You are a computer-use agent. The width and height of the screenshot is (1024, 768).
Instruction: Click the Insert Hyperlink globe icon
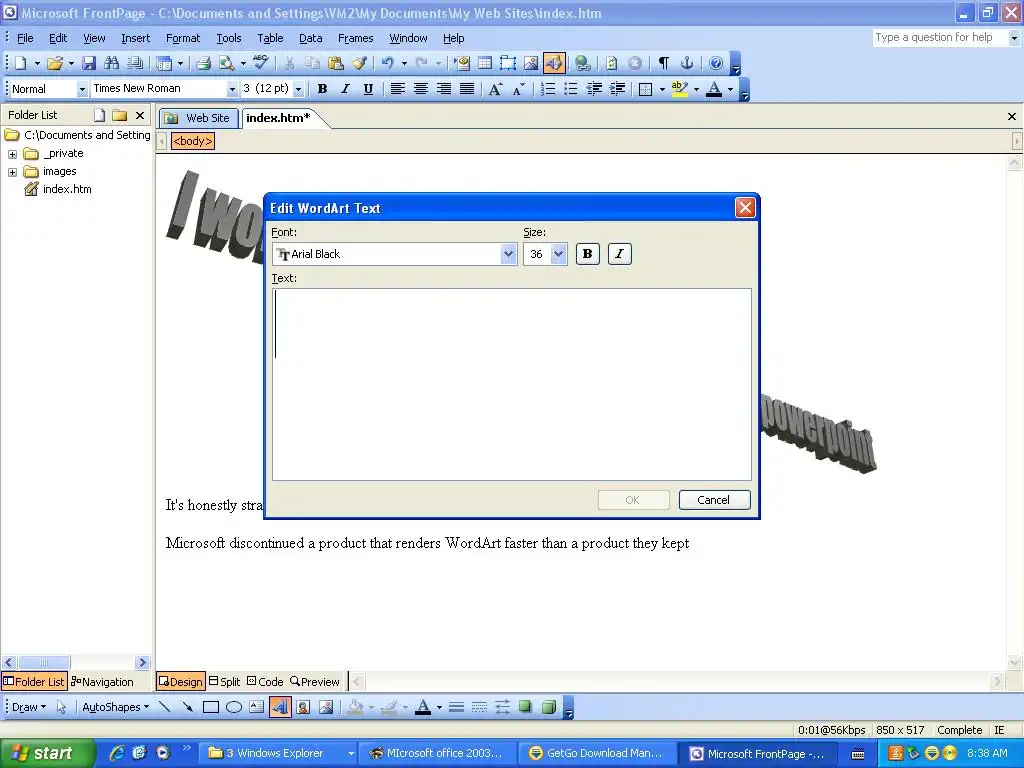[x=583, y=63]
